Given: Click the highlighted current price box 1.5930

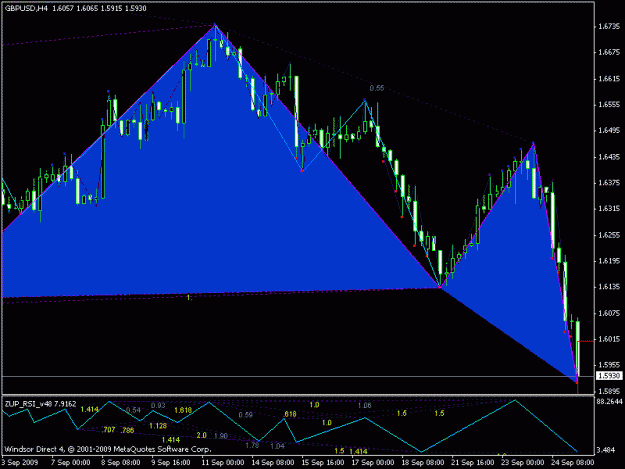Looking at the screenshot, I should (609, 376).
